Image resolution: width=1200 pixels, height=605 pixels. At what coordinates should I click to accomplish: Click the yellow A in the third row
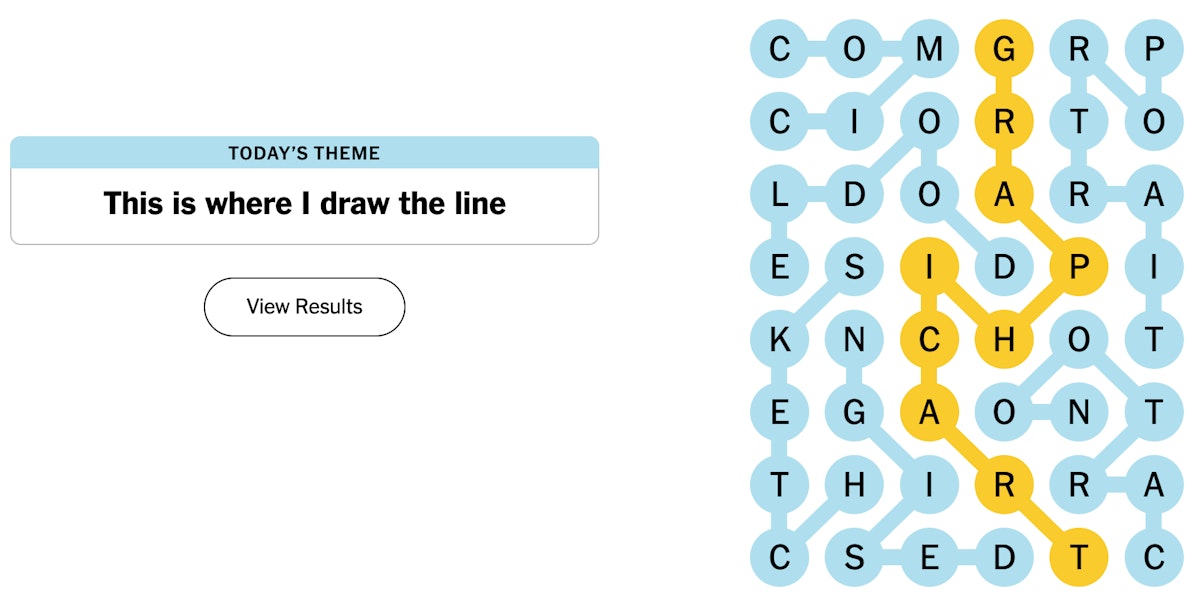point(1005,195)
